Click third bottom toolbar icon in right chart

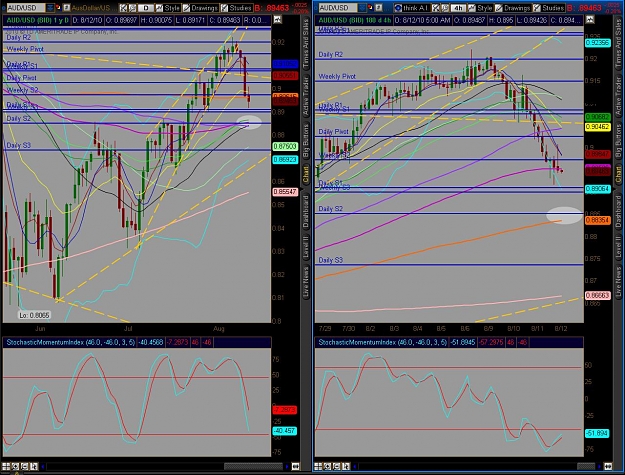pos(337,466)
